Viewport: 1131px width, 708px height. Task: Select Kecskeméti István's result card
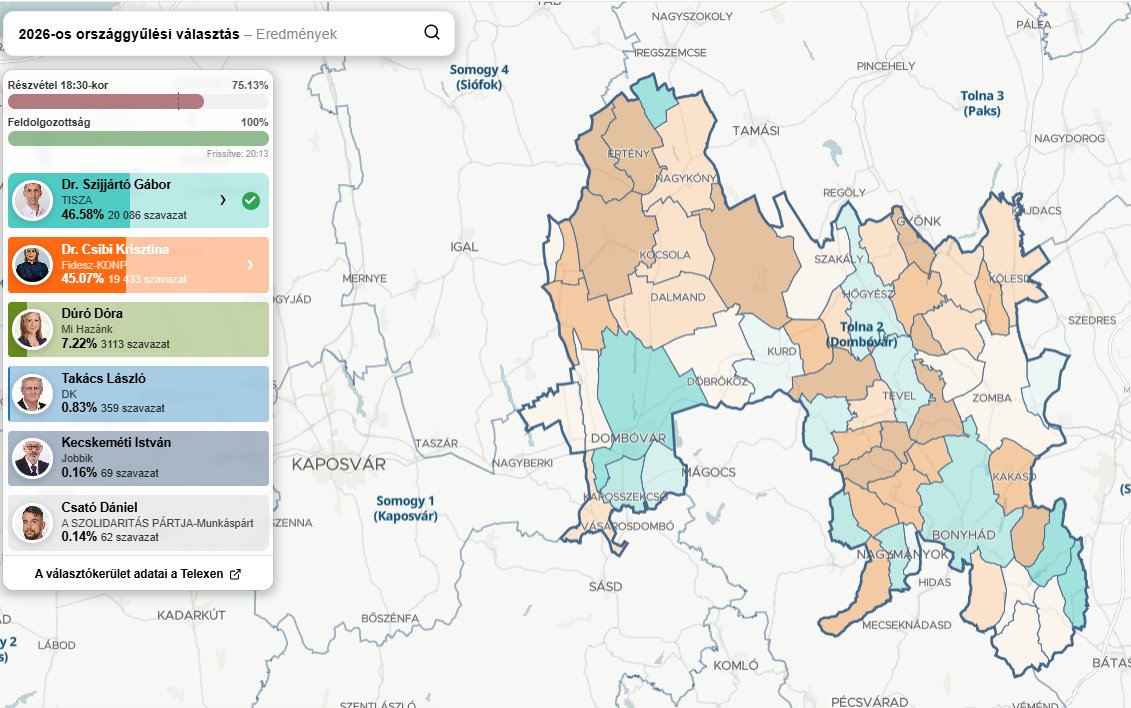click(x=138, y=458)
